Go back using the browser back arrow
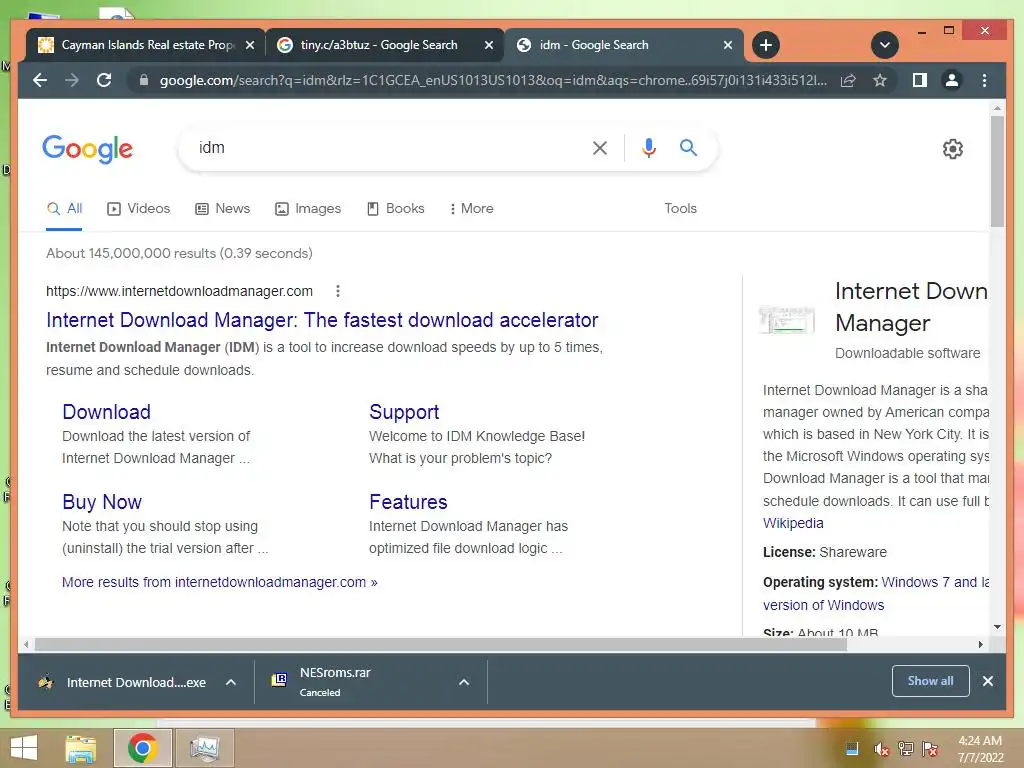Screen dimensions: 1024x768 (40, 80)
